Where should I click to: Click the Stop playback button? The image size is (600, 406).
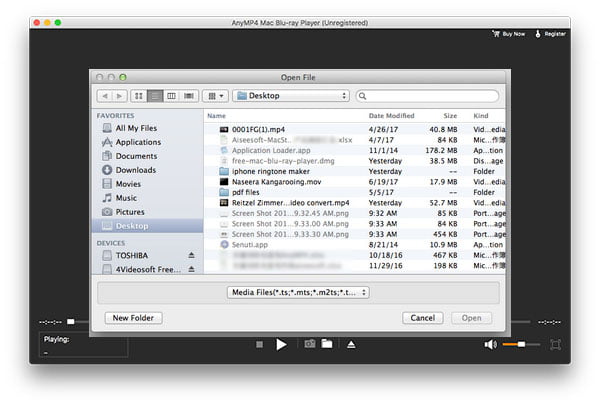(259, 344)
